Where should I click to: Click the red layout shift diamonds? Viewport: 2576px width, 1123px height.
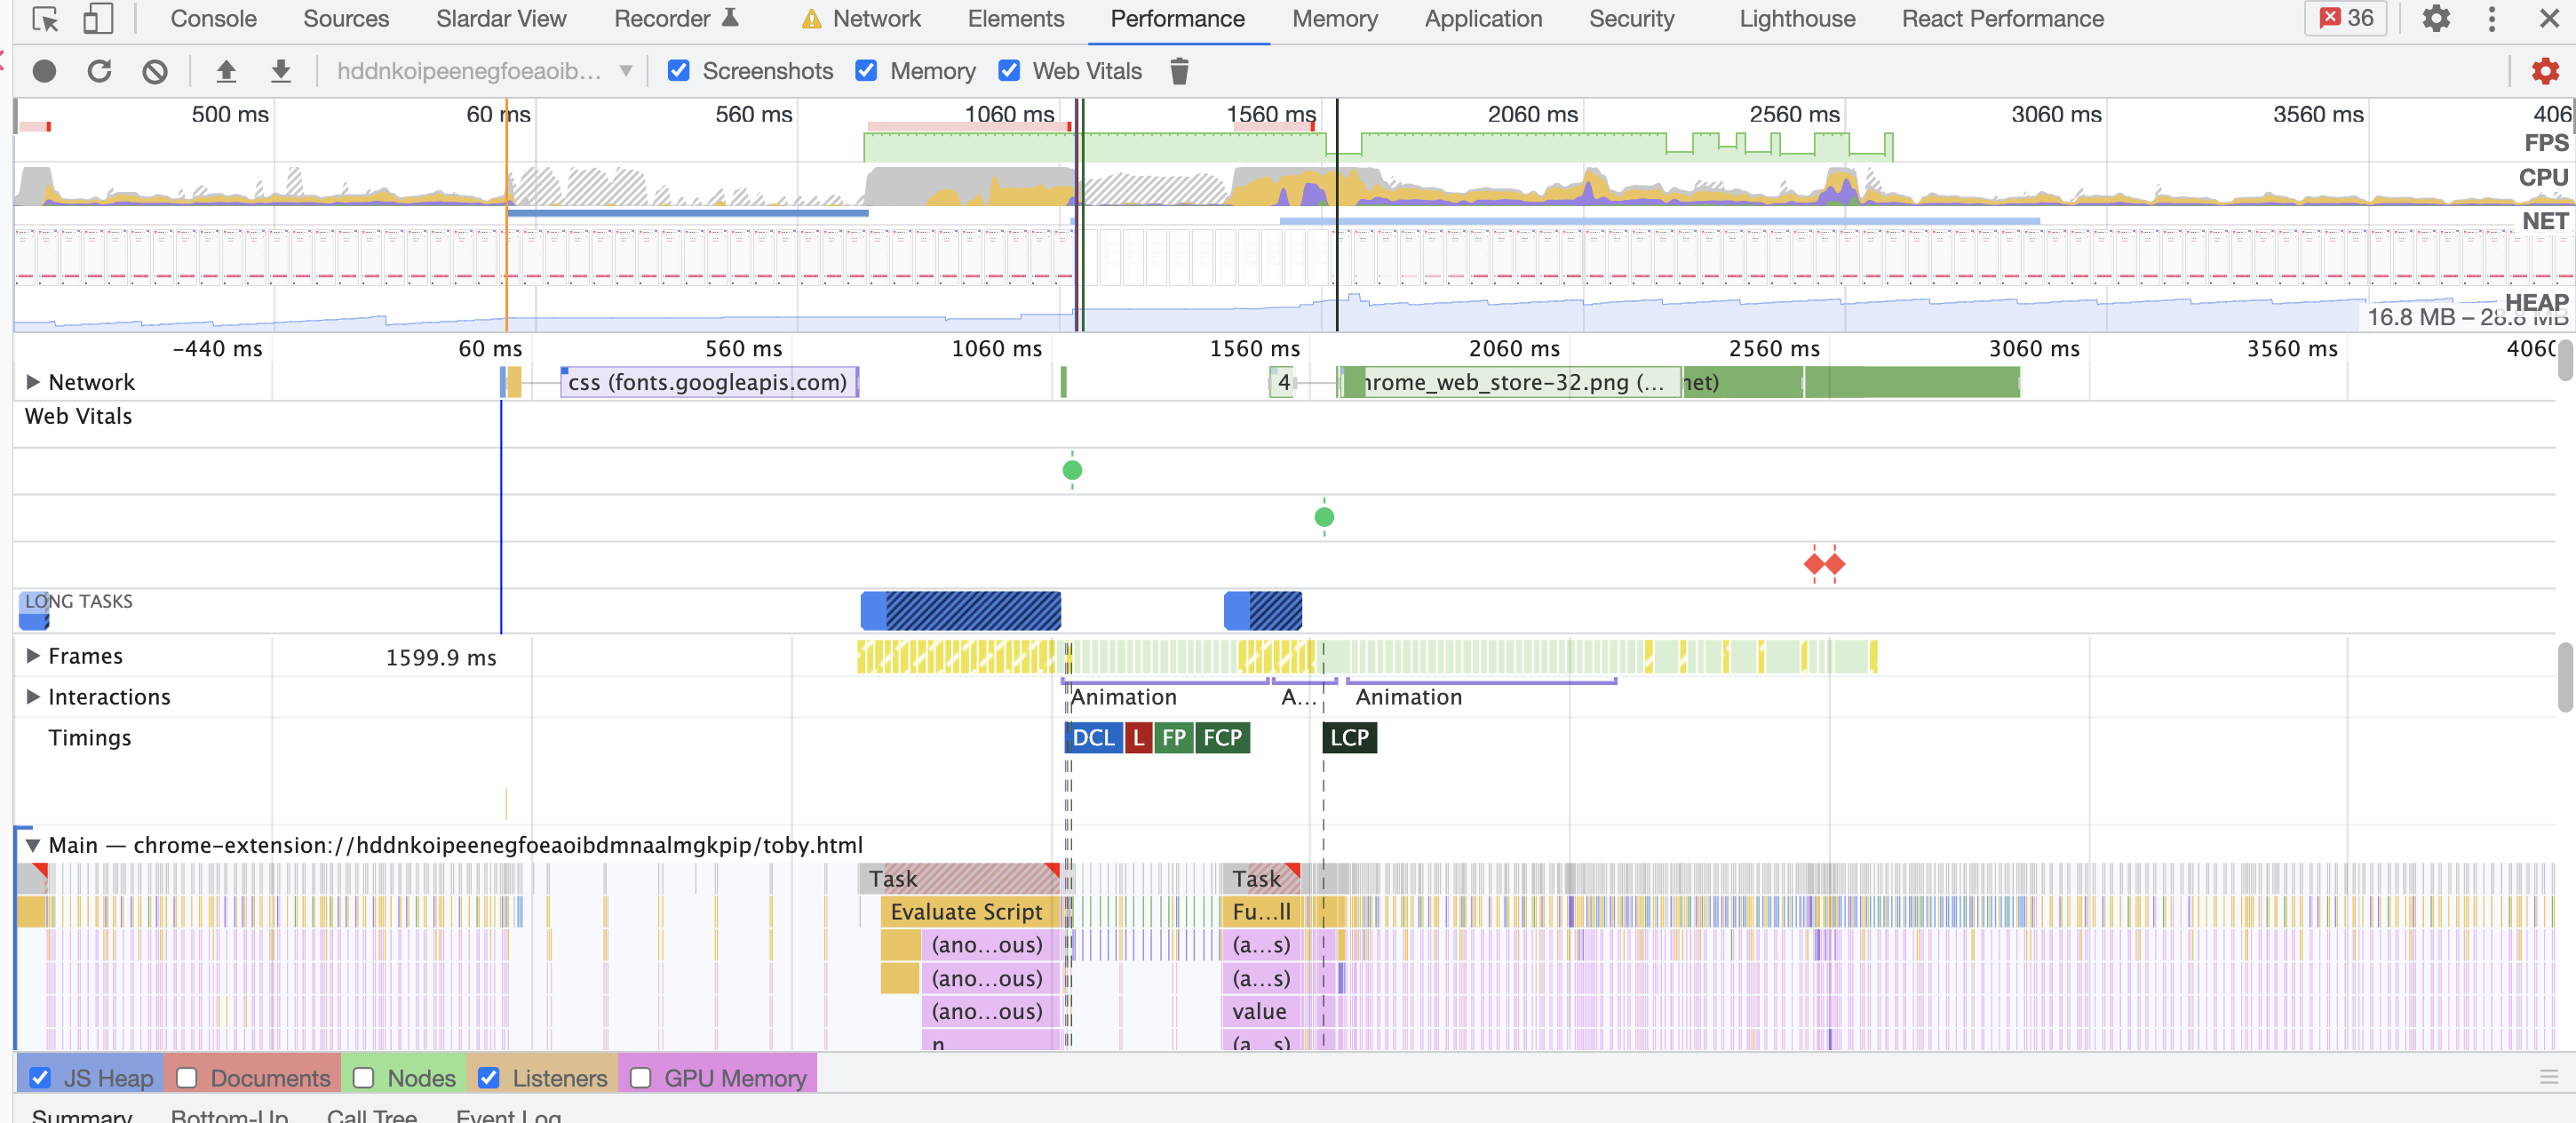click(x=1824, y=564)
